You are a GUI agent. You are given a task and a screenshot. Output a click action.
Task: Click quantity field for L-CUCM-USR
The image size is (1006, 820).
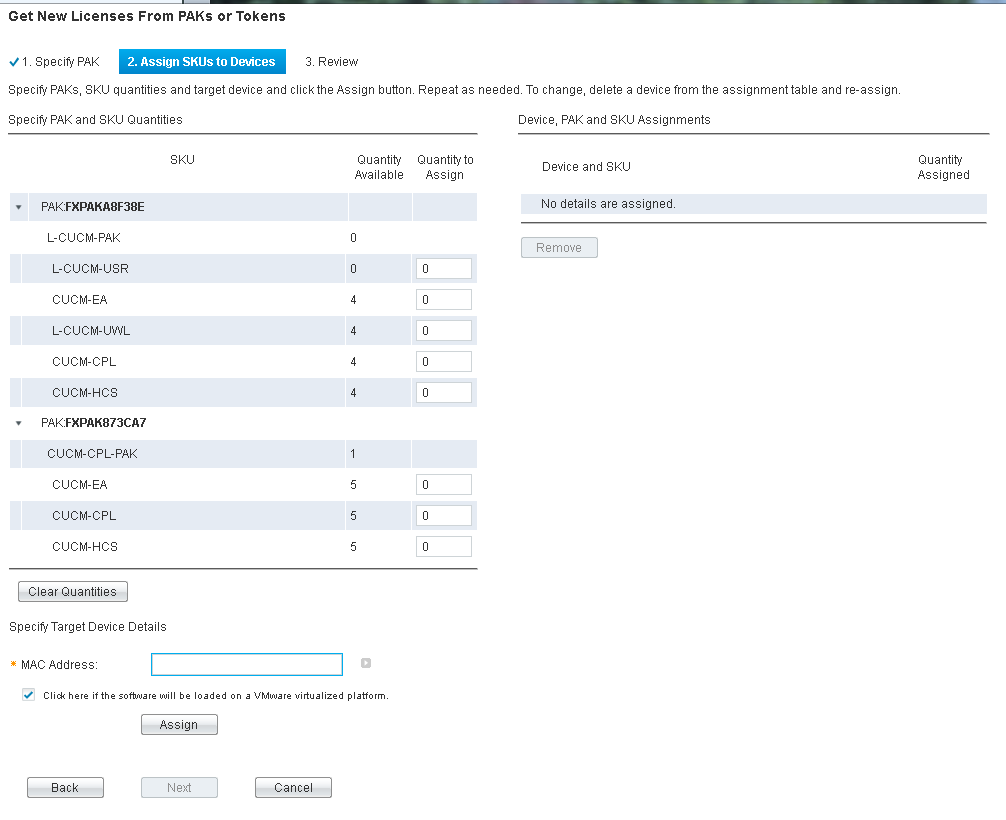coord(443,269)
